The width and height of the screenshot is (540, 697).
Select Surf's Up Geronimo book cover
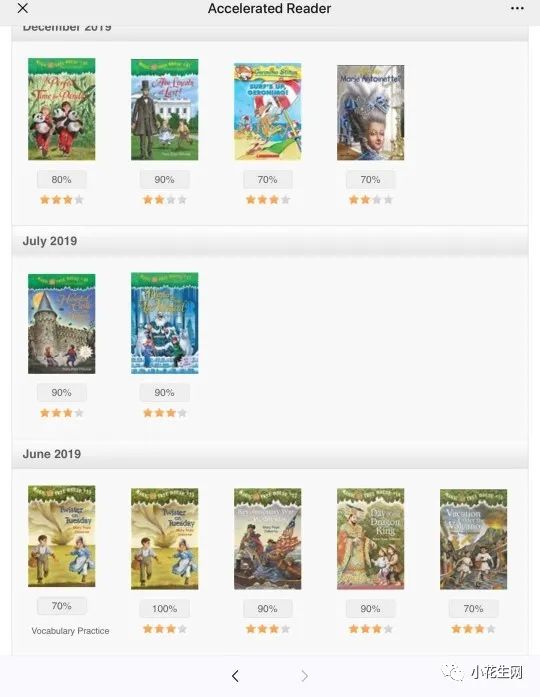coord(268,111)
